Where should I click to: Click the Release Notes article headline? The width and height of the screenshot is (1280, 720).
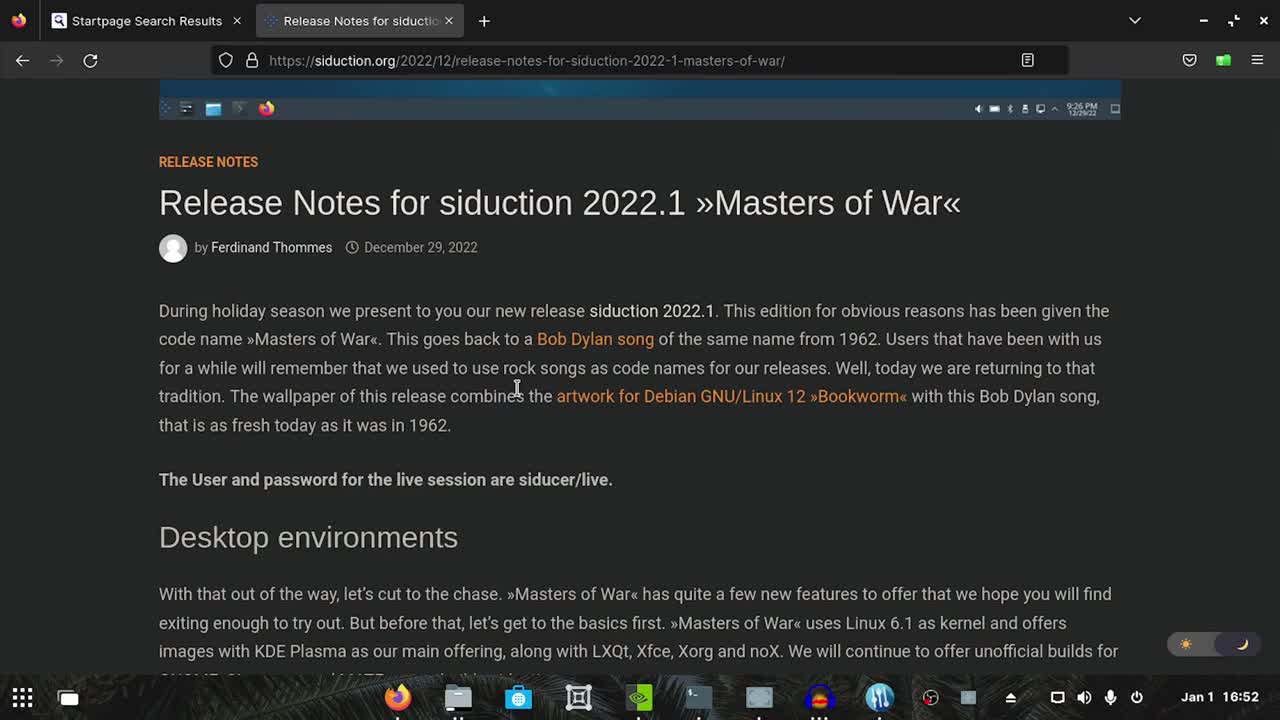560,203
